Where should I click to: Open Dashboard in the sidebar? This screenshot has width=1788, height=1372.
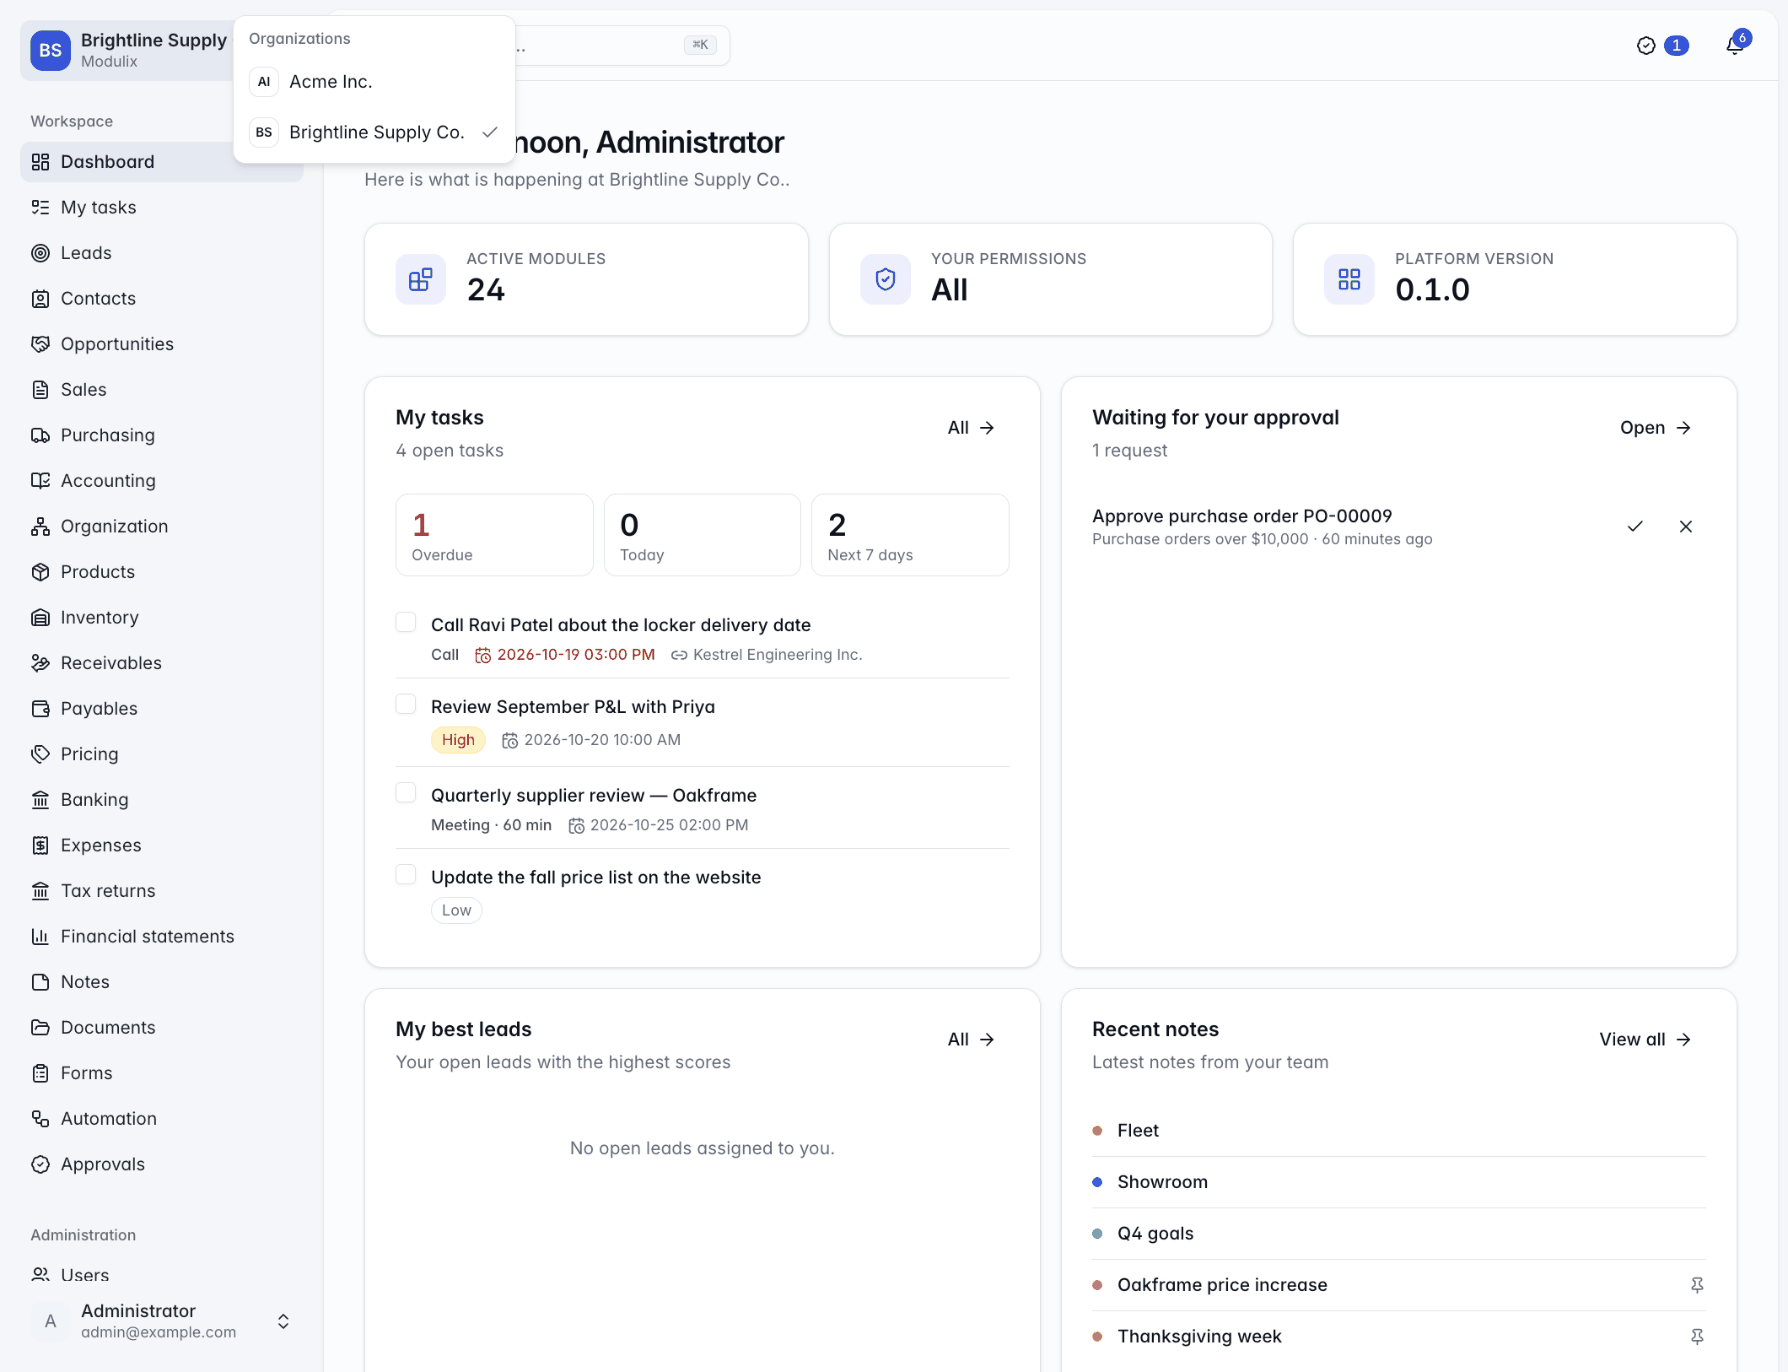tap(162, 162)
